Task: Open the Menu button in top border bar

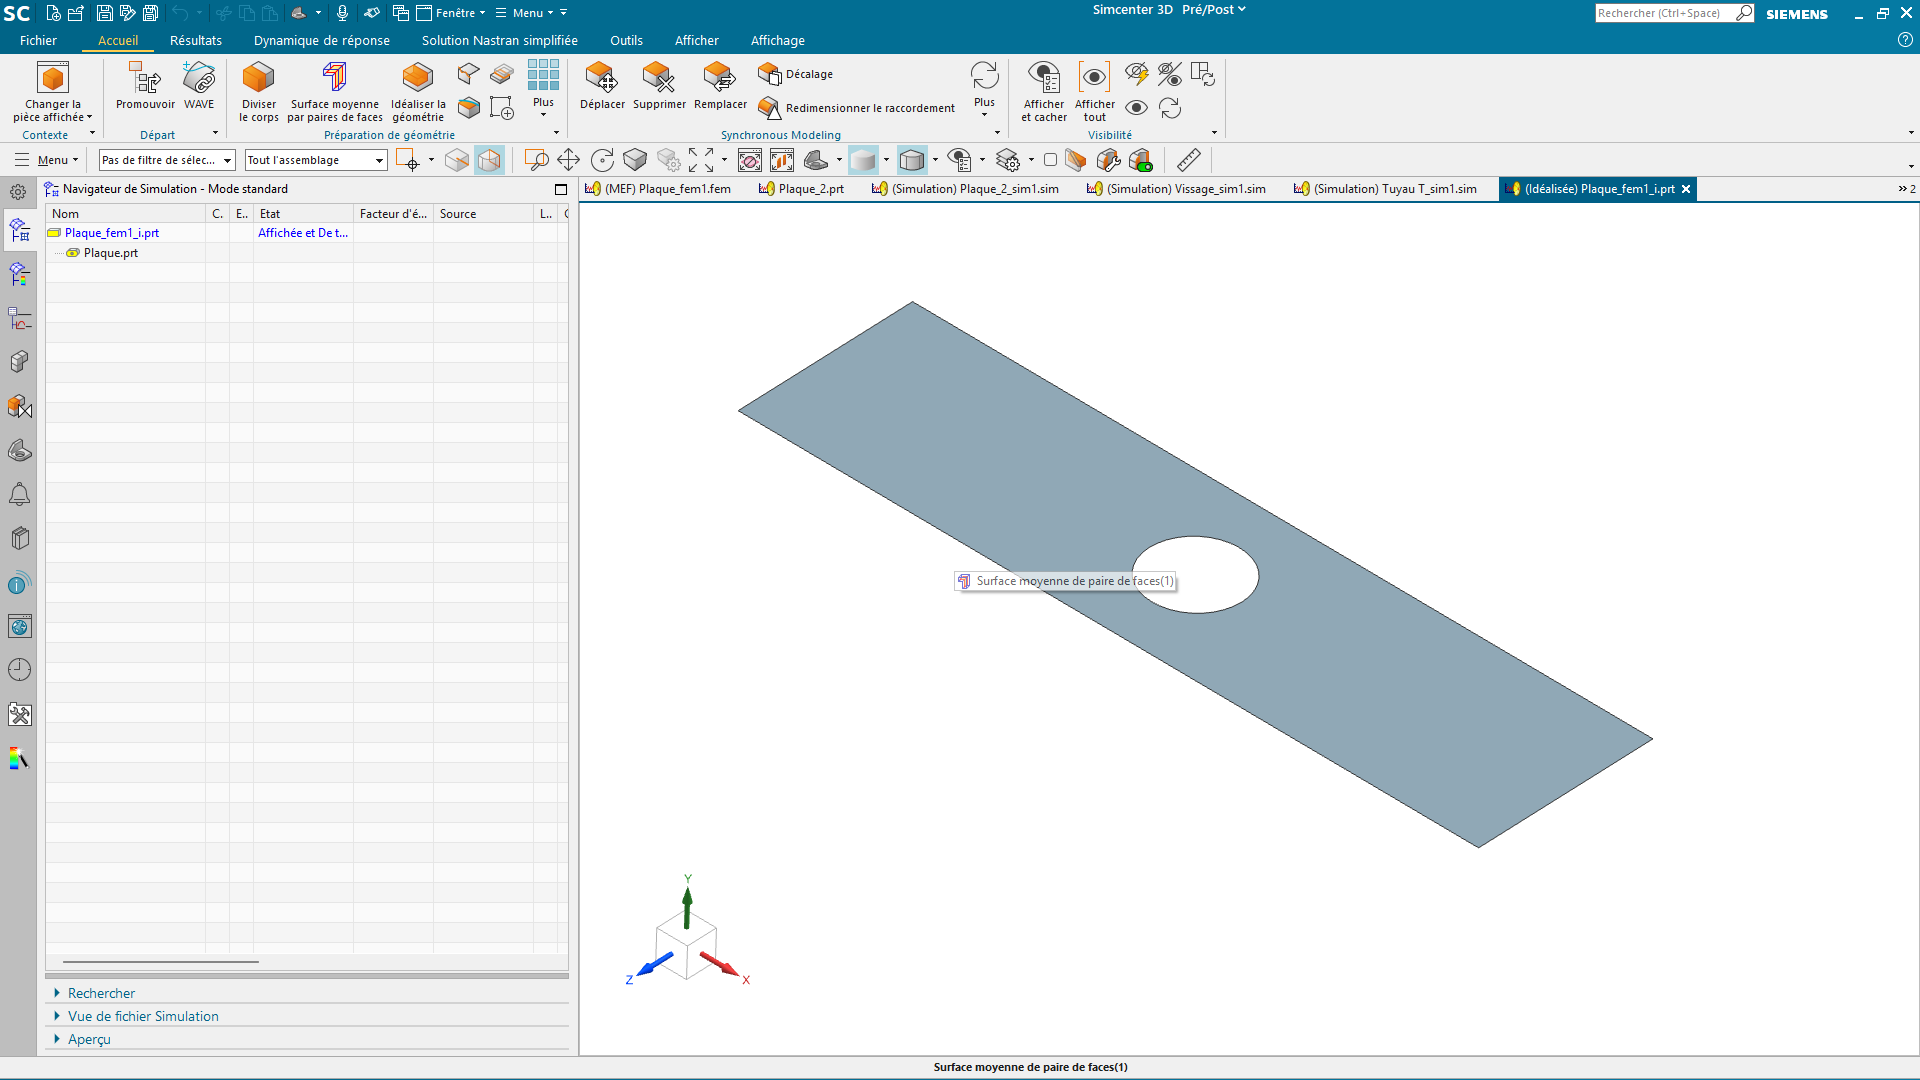Action: (524, 13)
